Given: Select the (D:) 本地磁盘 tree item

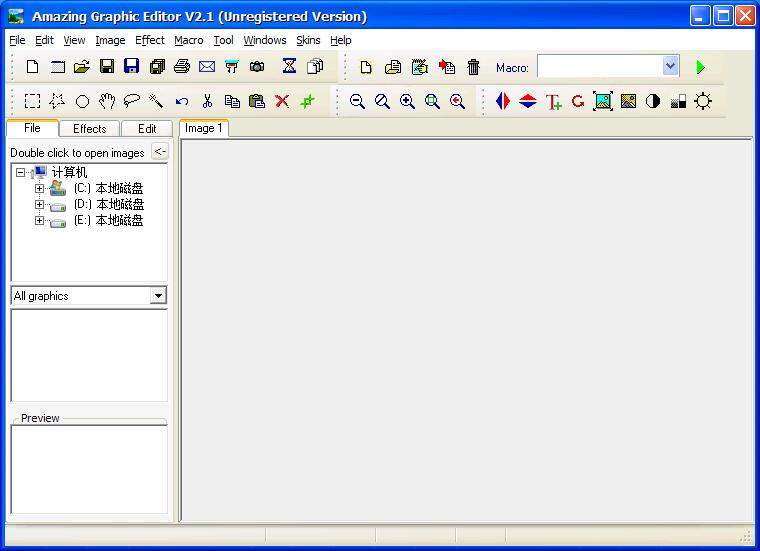Looking at the screenshot, I should point(109,205).
